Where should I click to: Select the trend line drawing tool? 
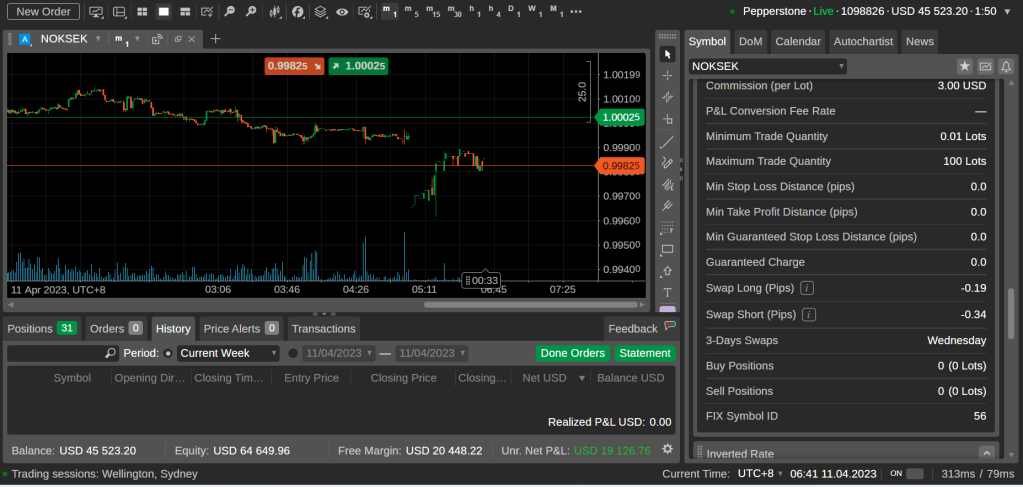pyautogui.click(x=667, y=141)
